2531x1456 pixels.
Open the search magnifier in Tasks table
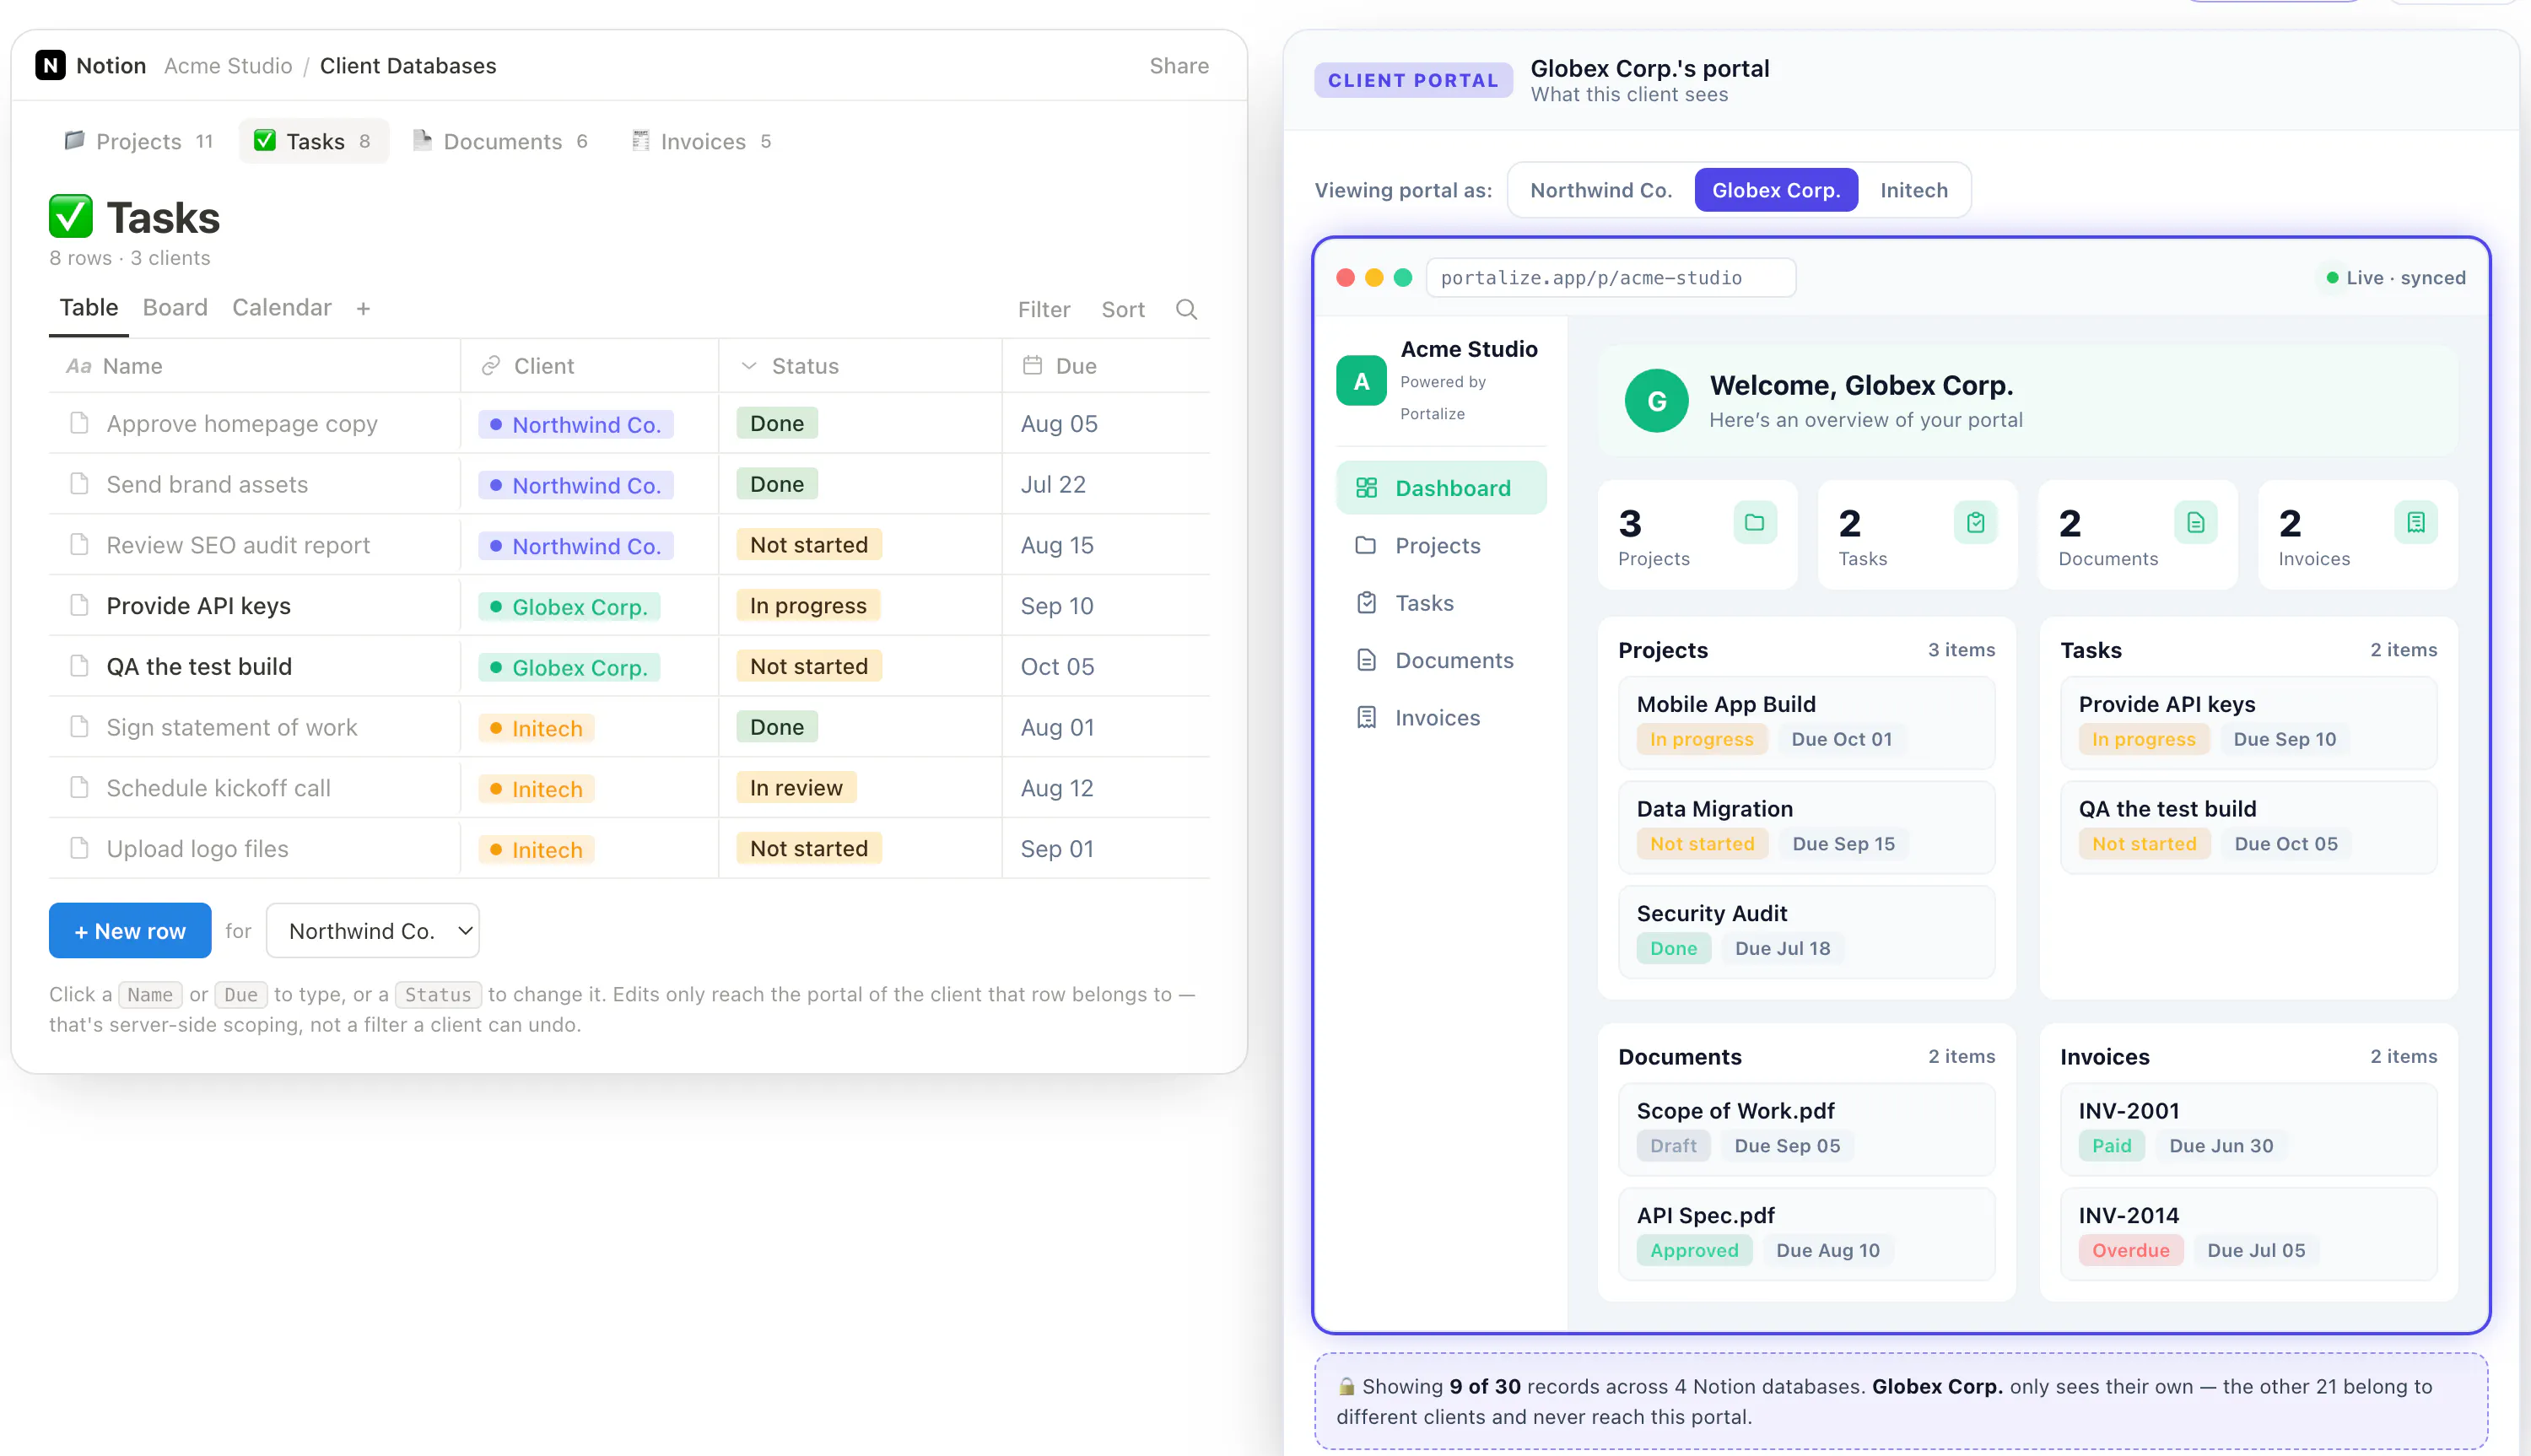point(1186,309)
